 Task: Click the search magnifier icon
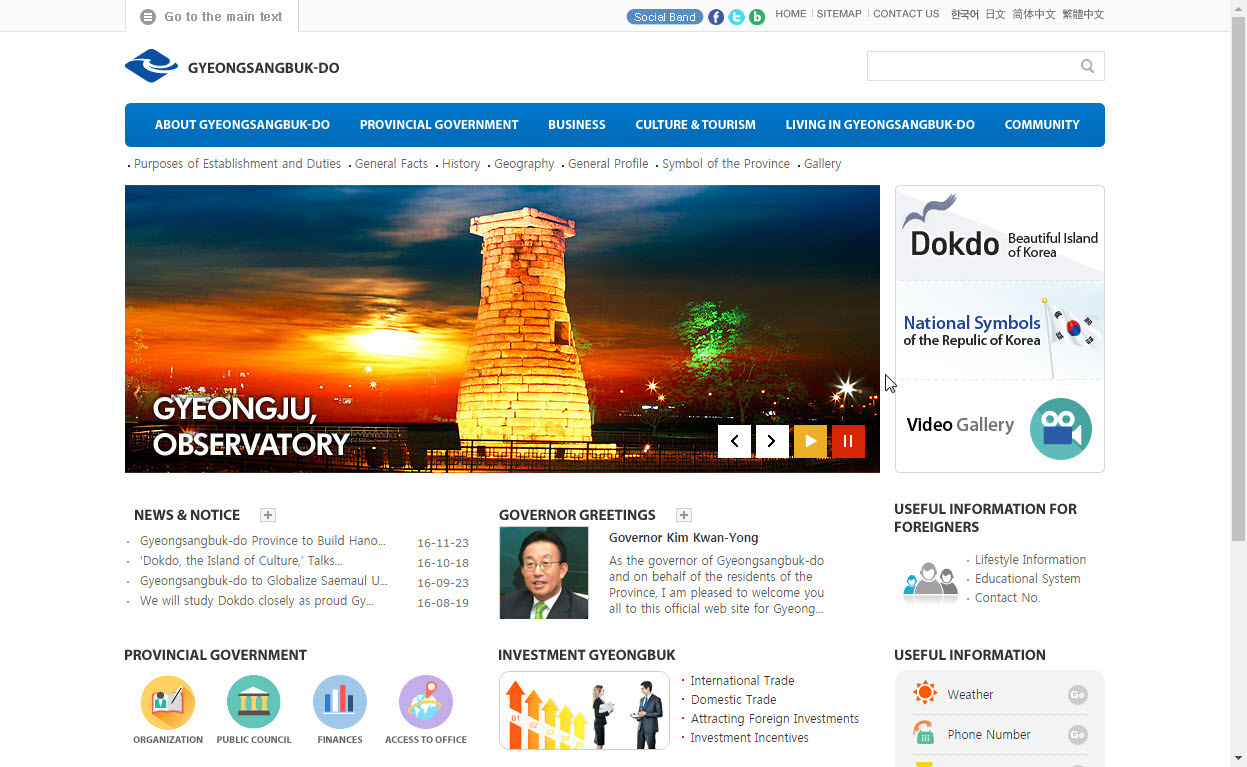click(1087, 66)
